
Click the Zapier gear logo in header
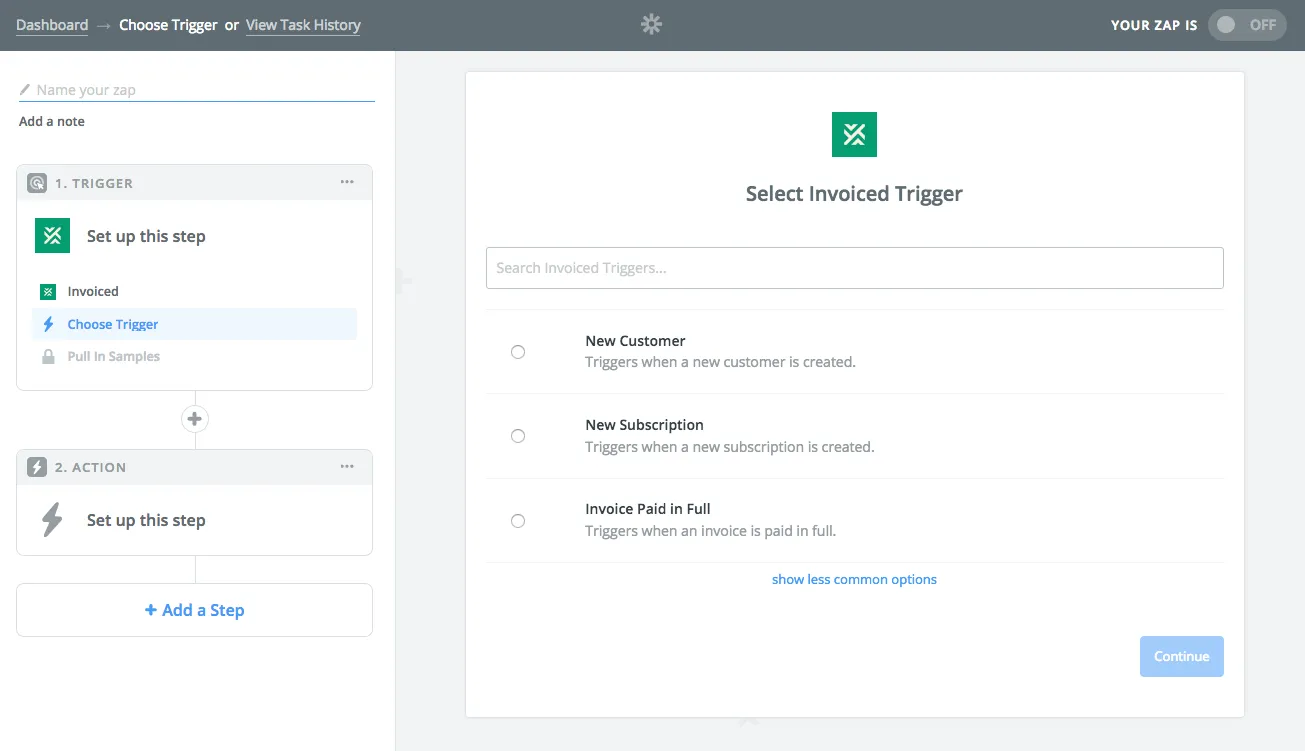(652, 24)
